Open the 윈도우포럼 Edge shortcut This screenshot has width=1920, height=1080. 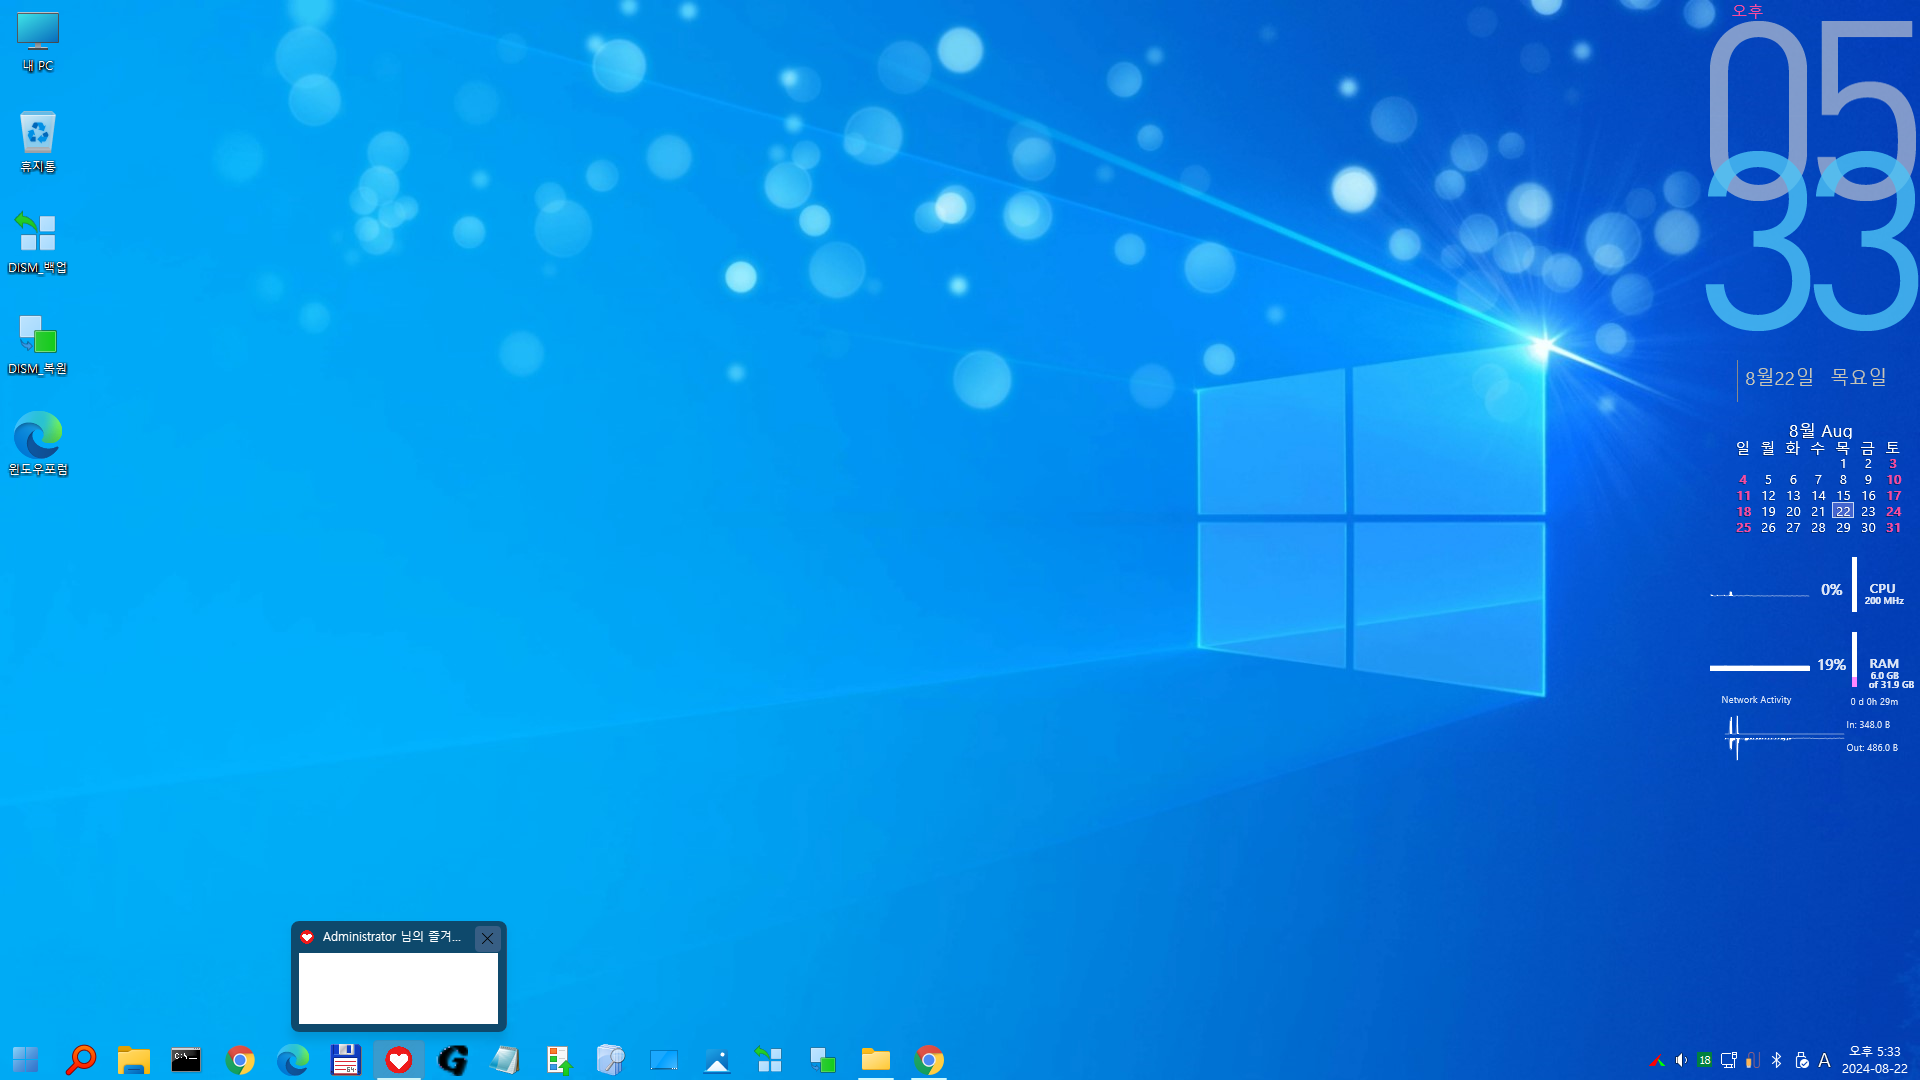click(38, 445)
